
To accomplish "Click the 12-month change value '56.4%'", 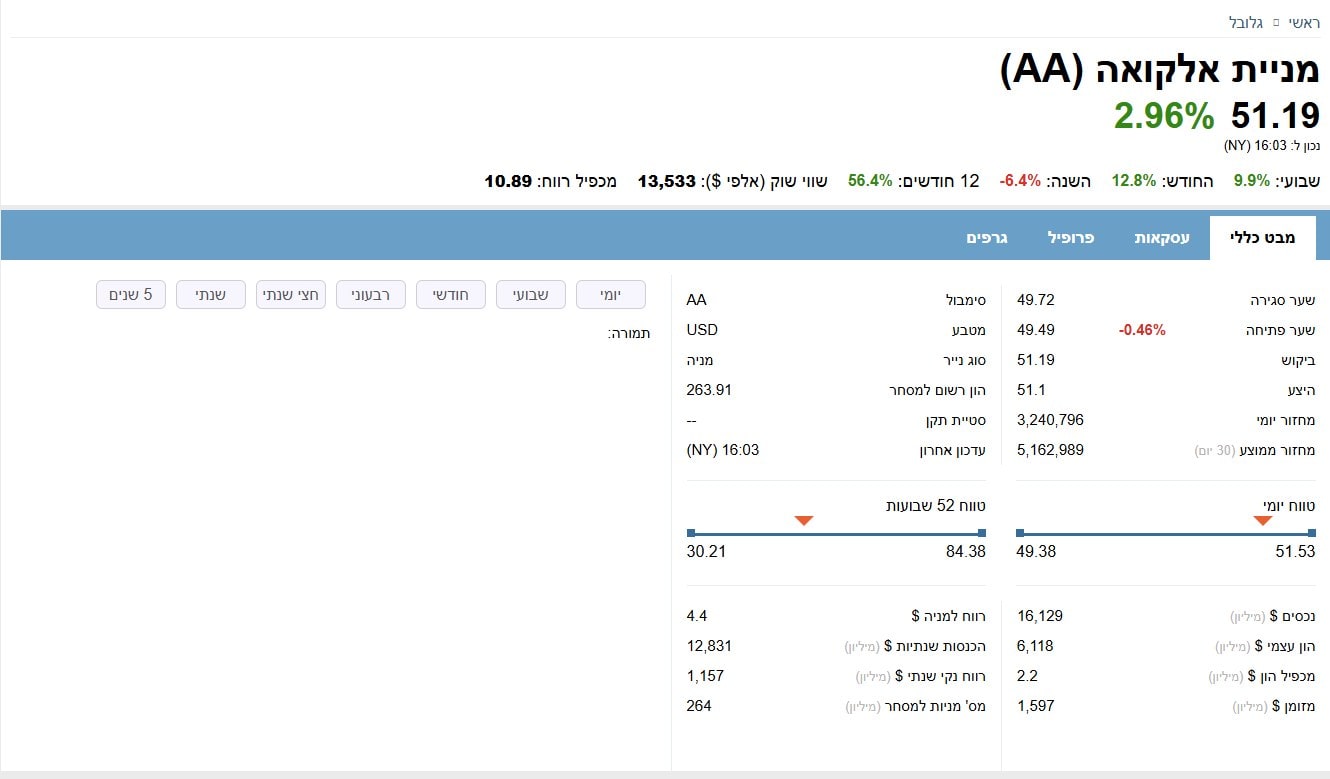I will point(870,181).
